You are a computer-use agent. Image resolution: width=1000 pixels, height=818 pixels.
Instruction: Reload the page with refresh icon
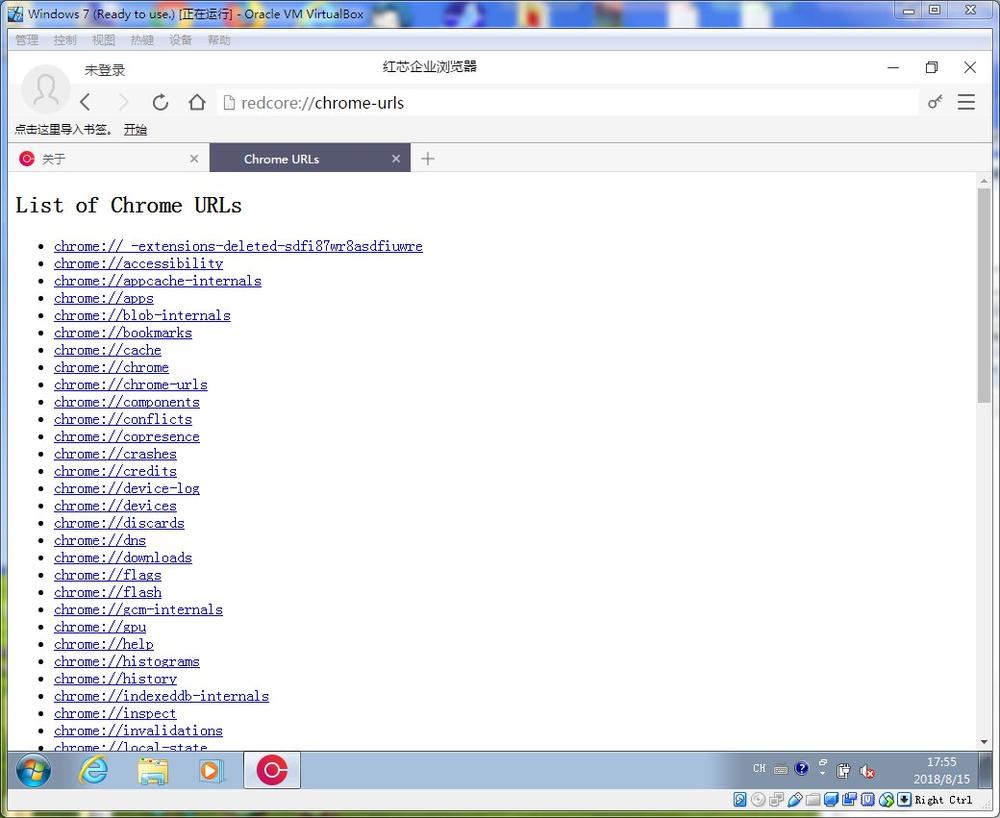tap(160, 103)
